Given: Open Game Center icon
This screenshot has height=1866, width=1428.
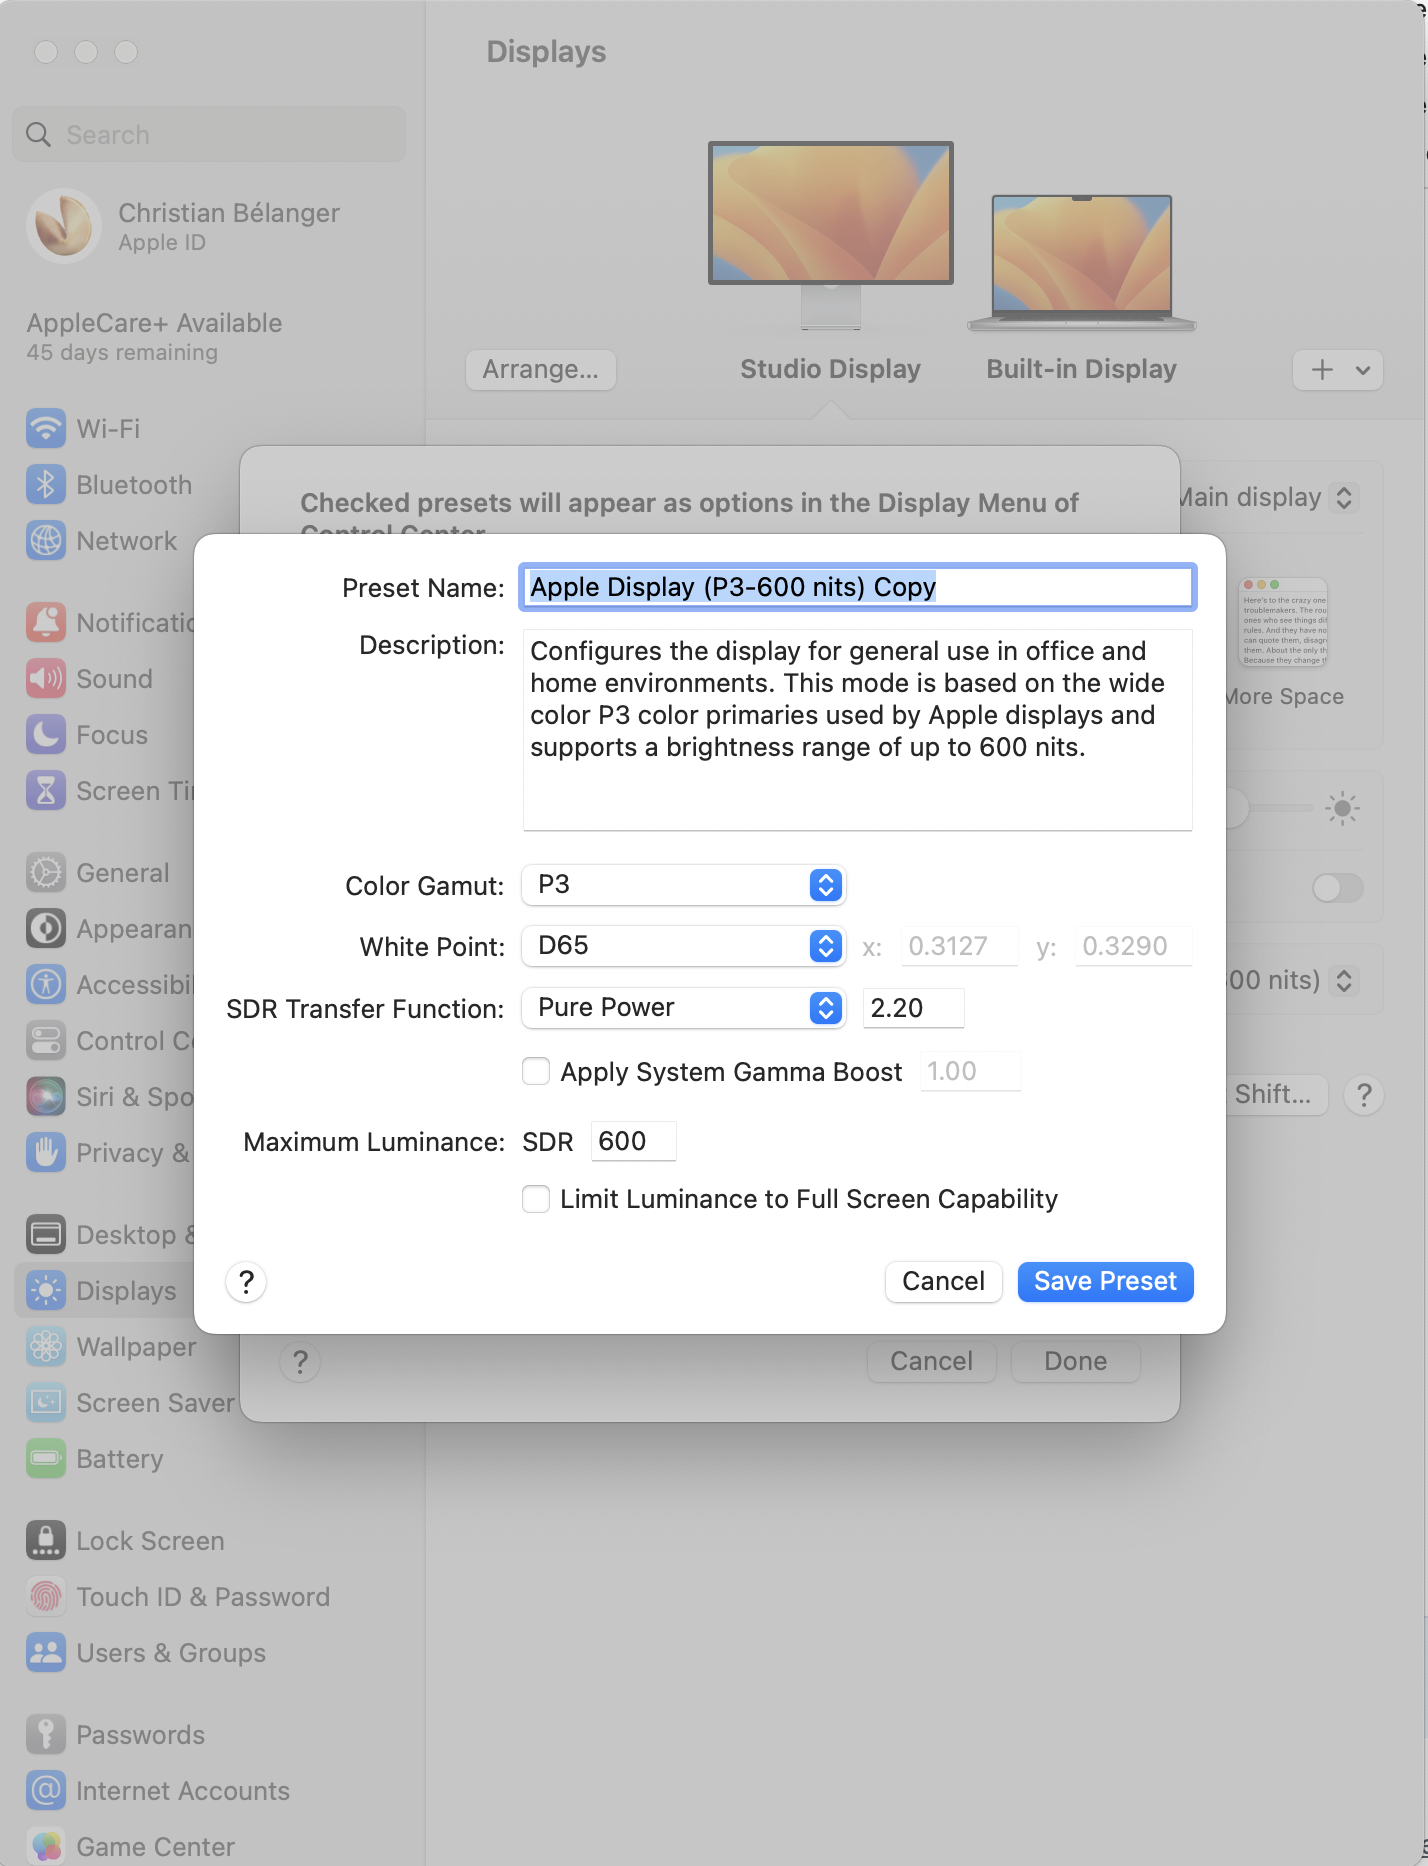Looking at the screenshot, I should (46, 1846).
